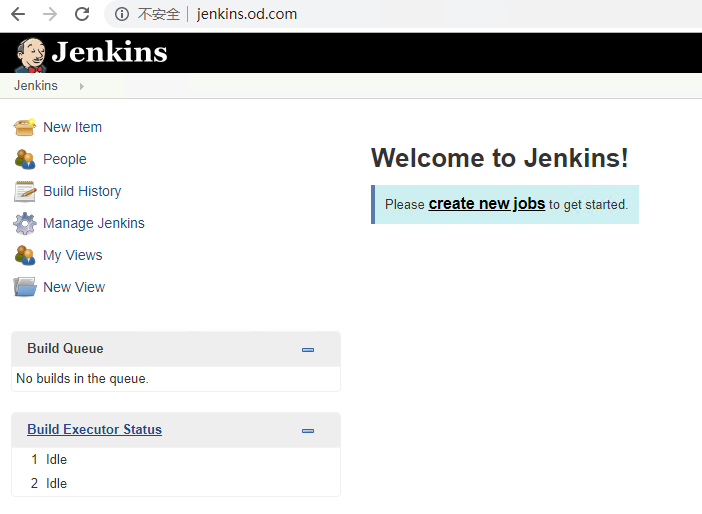Viewport: 702px width, 514px height.
Task: Click the Jenkins title text in header
Action: 109,53
